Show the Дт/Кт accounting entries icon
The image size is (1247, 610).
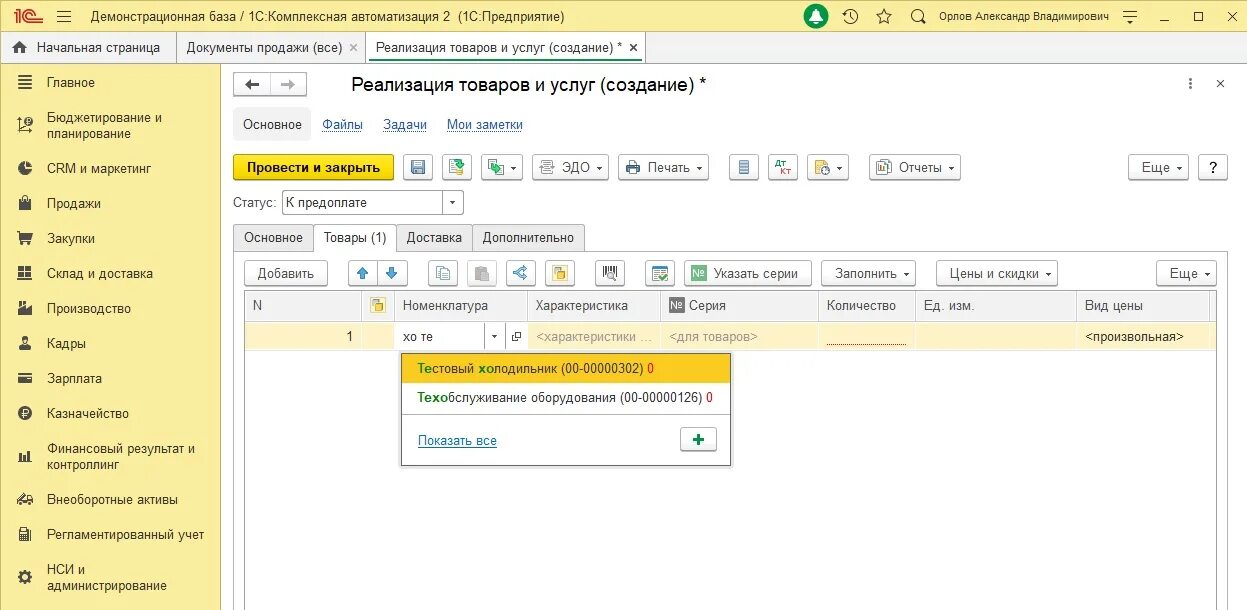pos(783,168)
